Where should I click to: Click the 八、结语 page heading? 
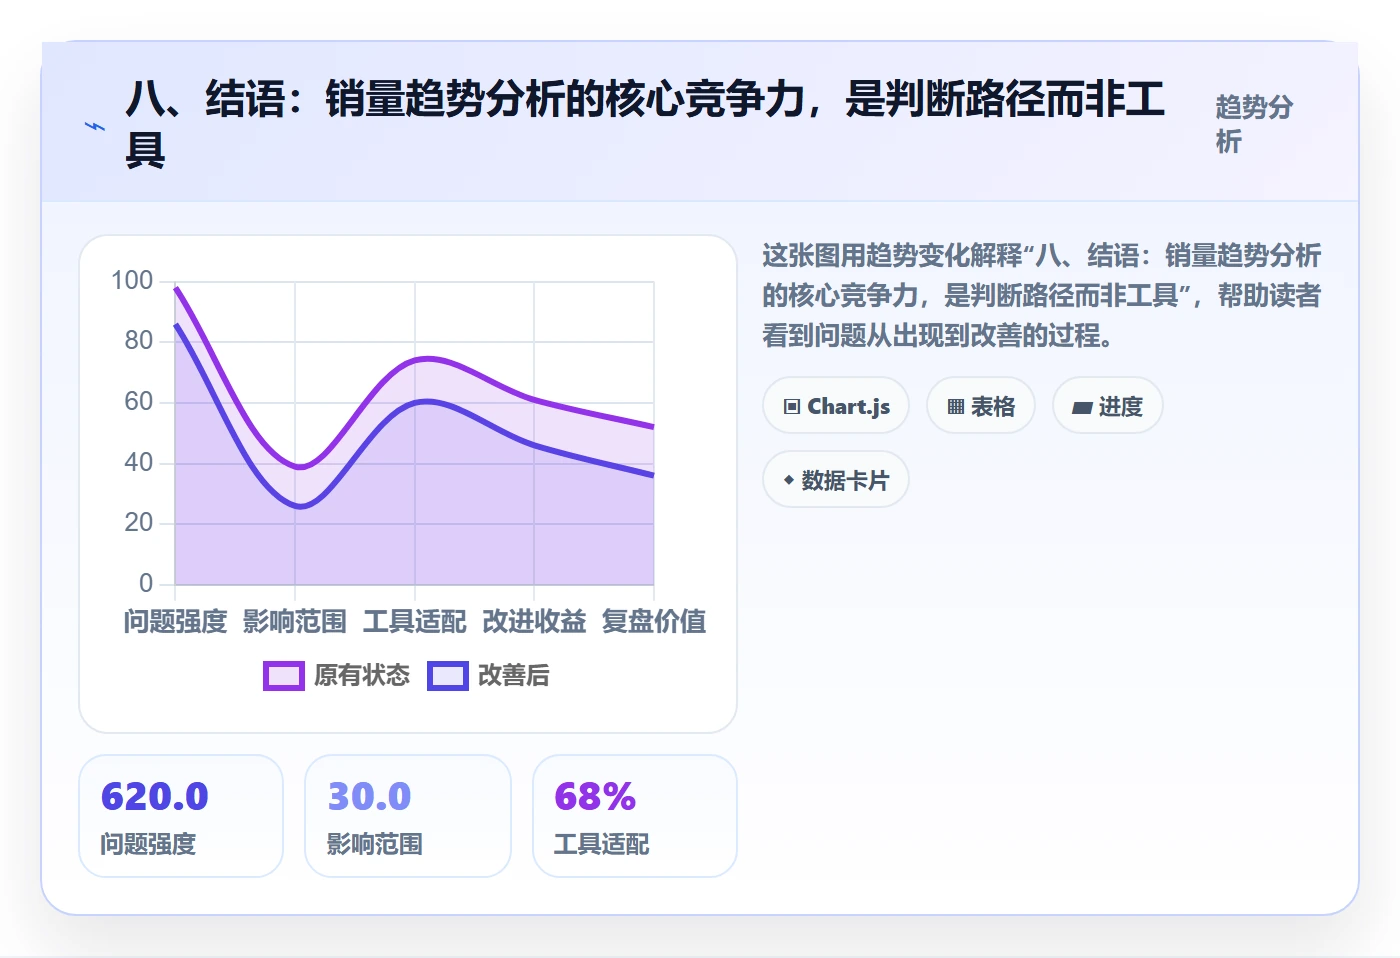click(645, 124)
